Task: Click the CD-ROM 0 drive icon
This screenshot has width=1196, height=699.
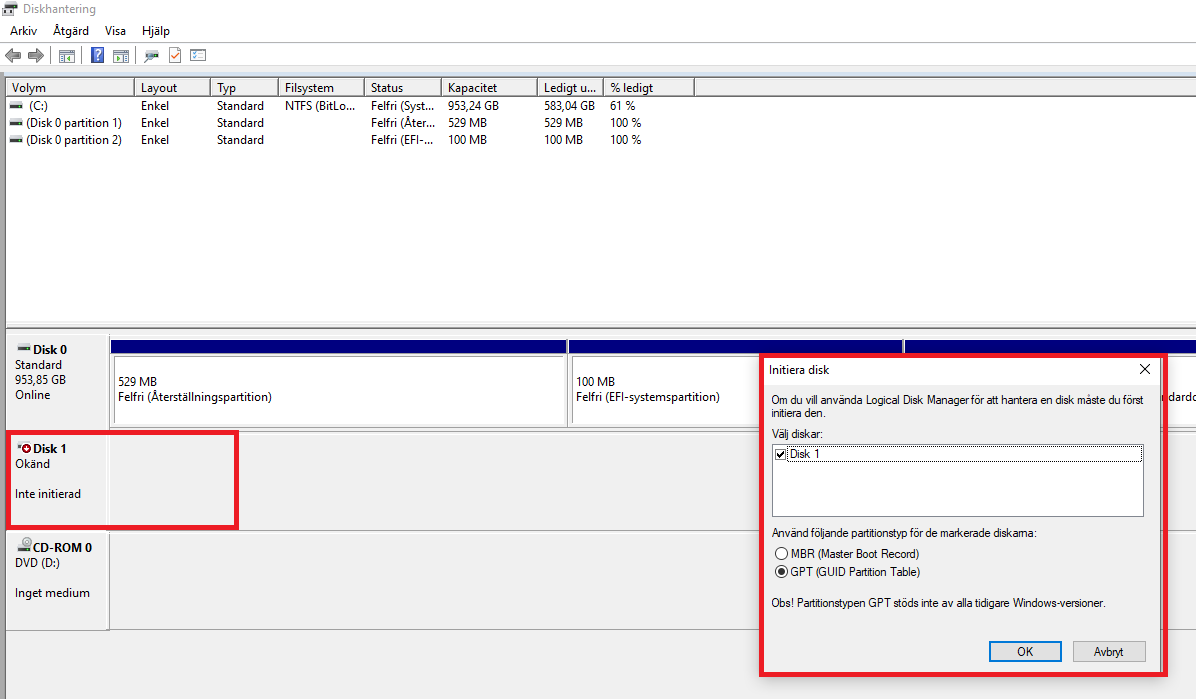Action: coord(24,546)
